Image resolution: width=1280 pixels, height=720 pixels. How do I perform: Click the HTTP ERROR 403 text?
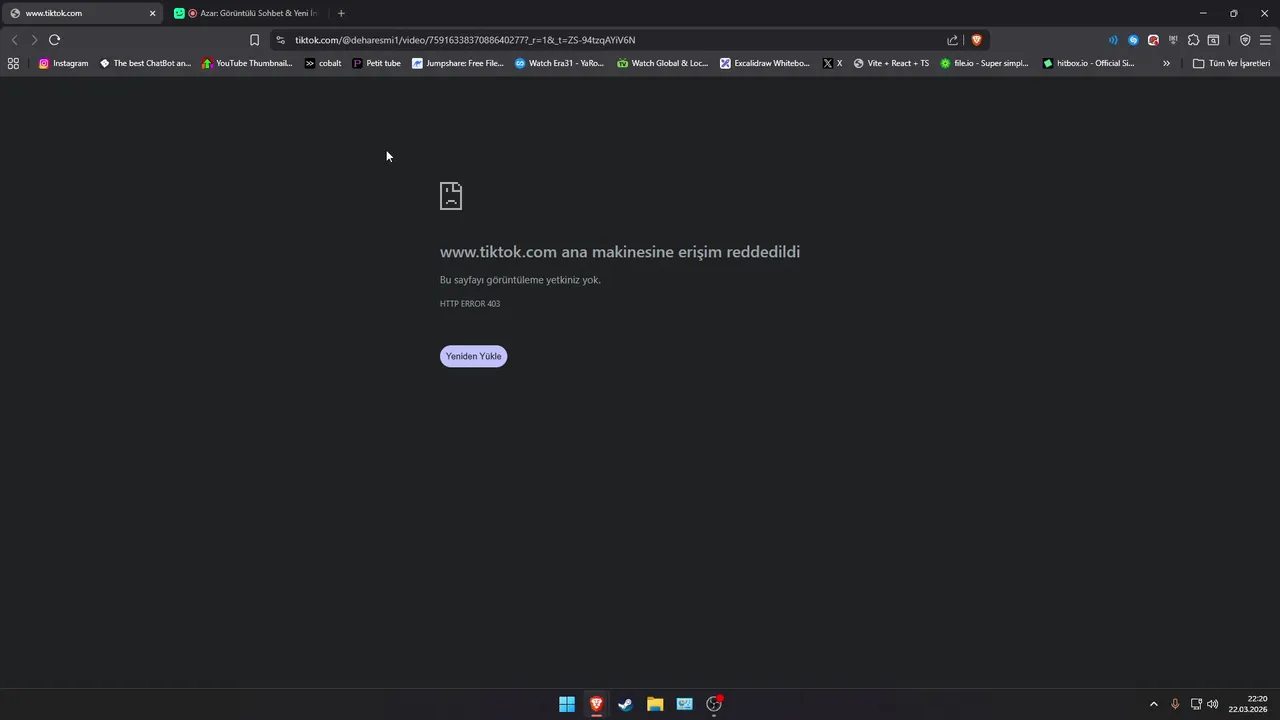coord(470,304)
